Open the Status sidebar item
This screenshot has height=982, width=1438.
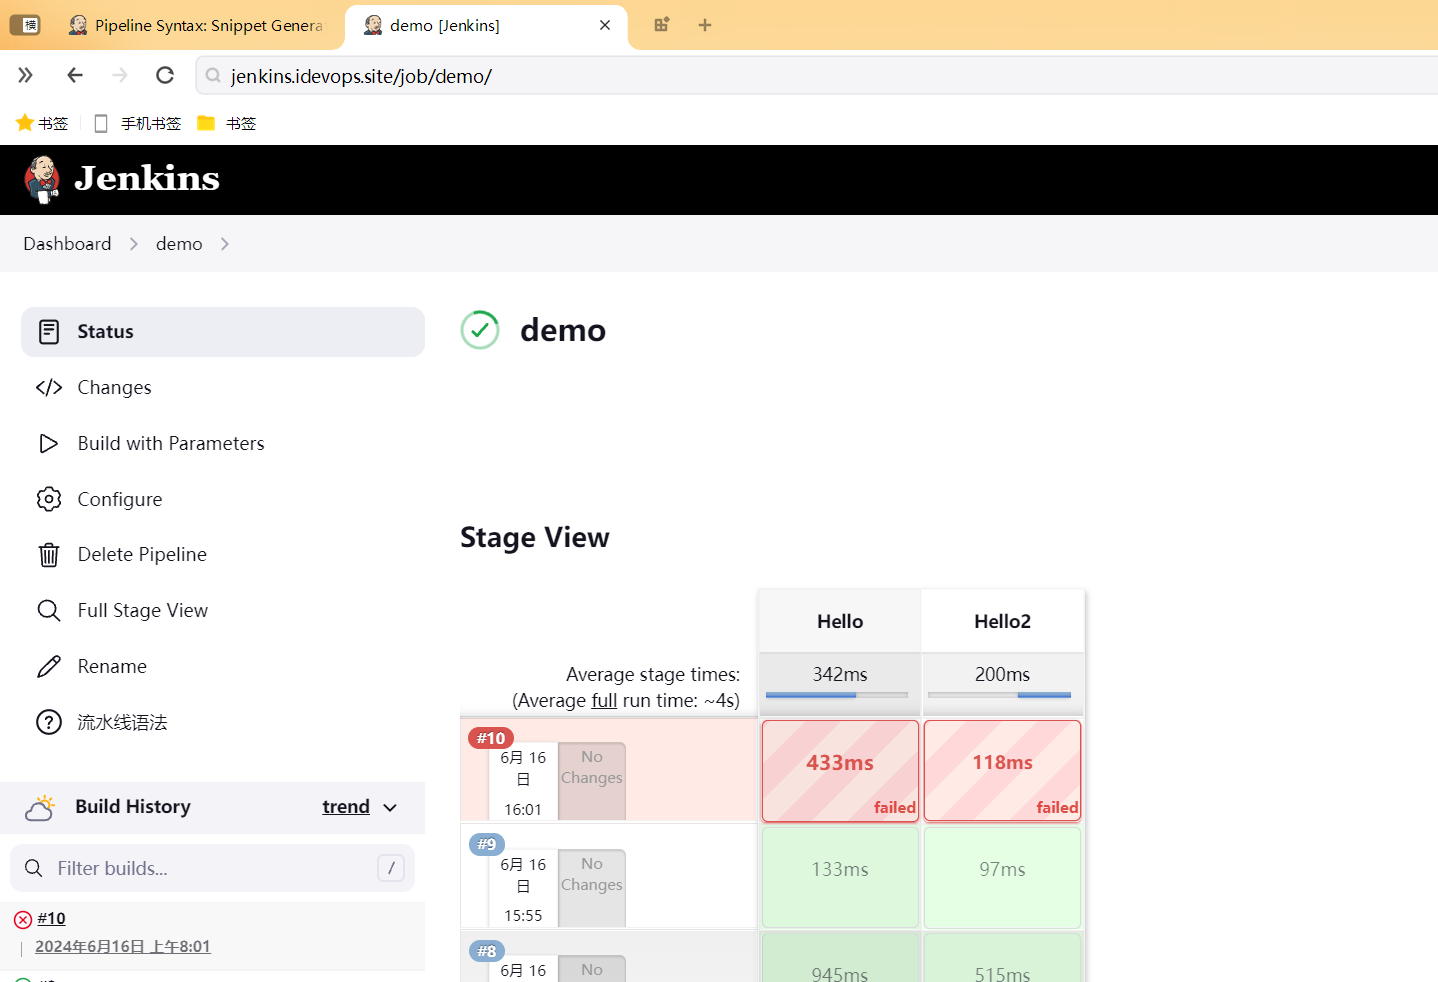click(x=223, y=332)
